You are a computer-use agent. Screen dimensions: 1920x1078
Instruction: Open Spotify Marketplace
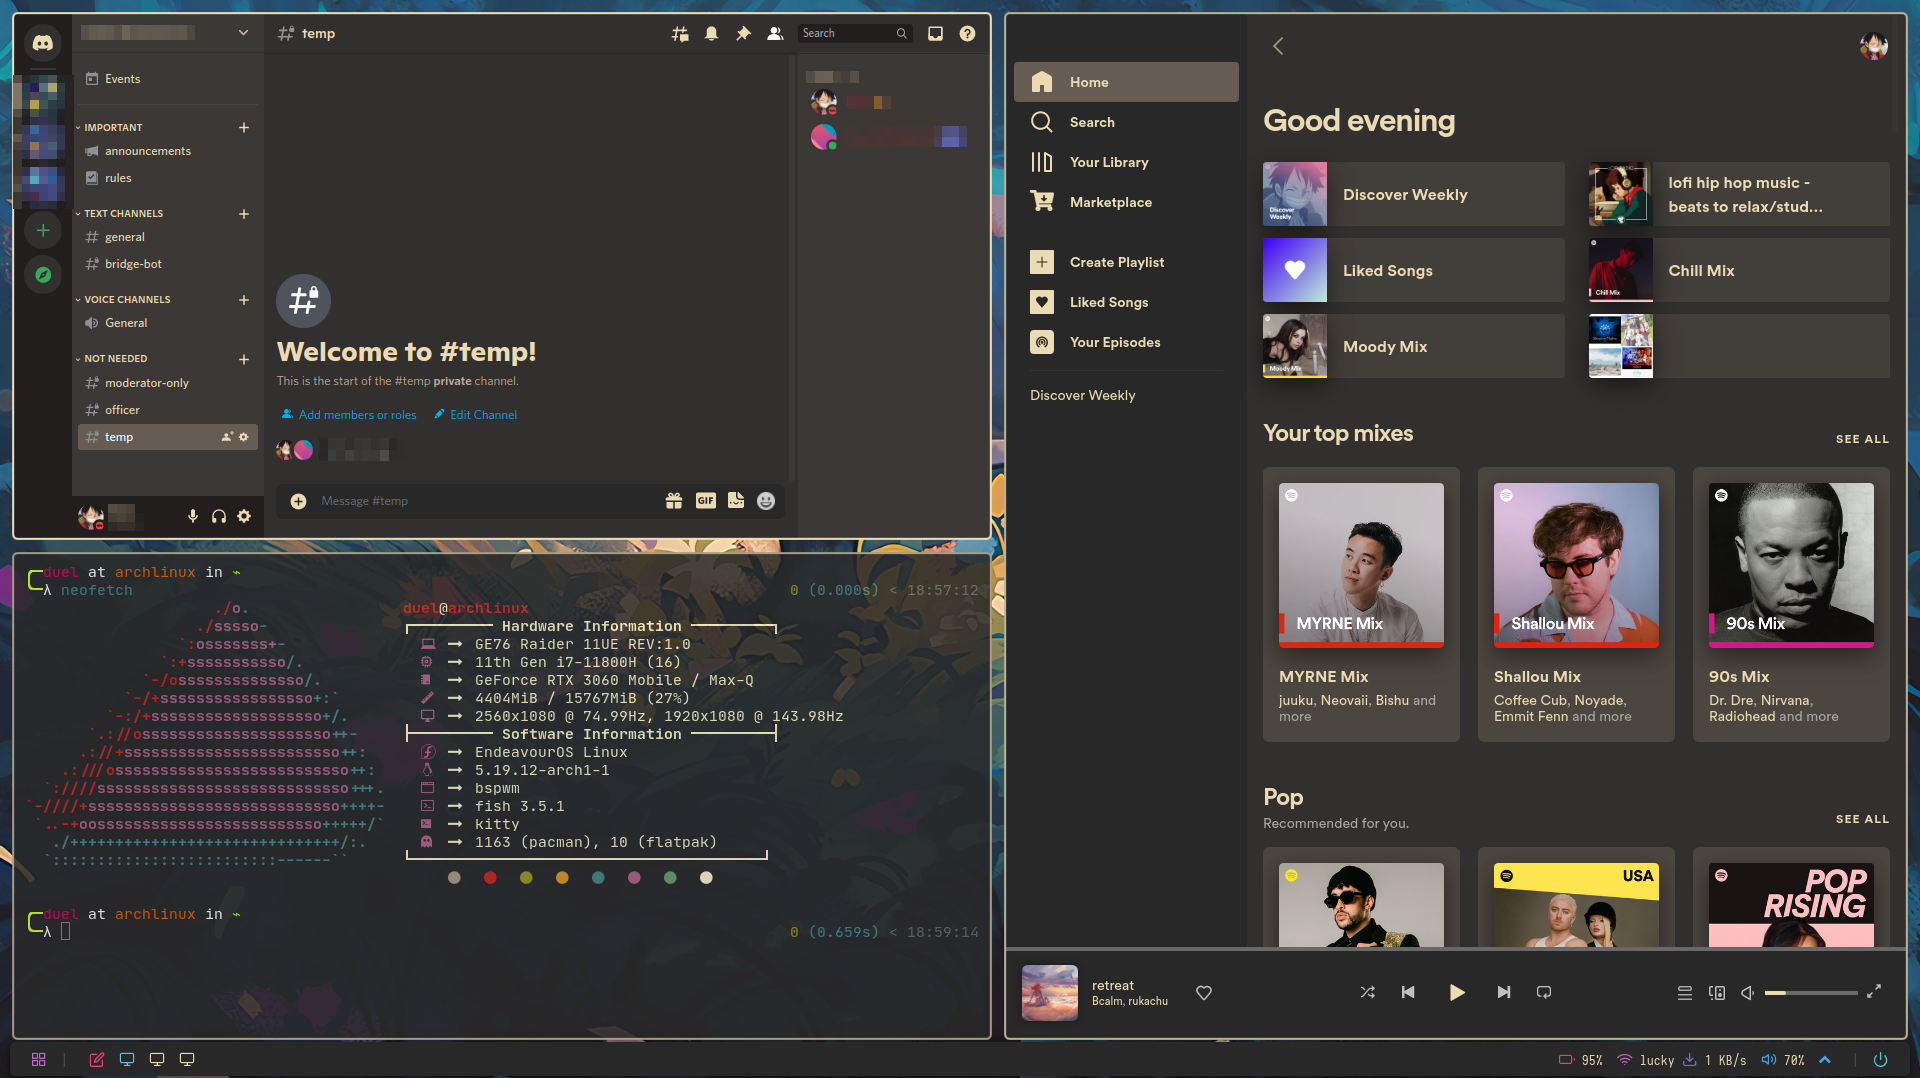[1126, 202]
